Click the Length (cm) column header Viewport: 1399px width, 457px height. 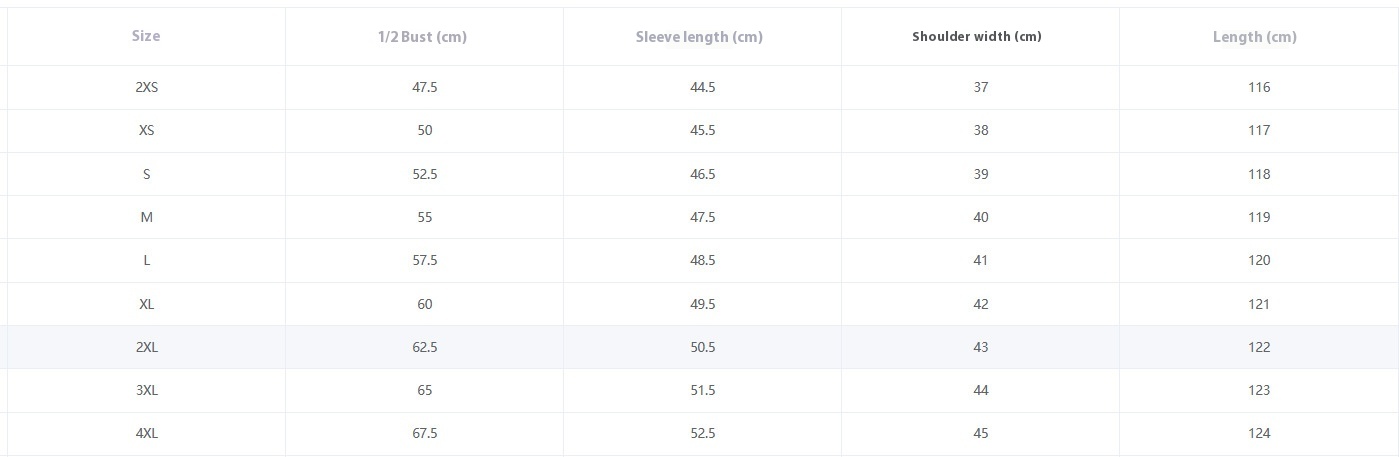pyautogui.click(x=1255, y=37)
